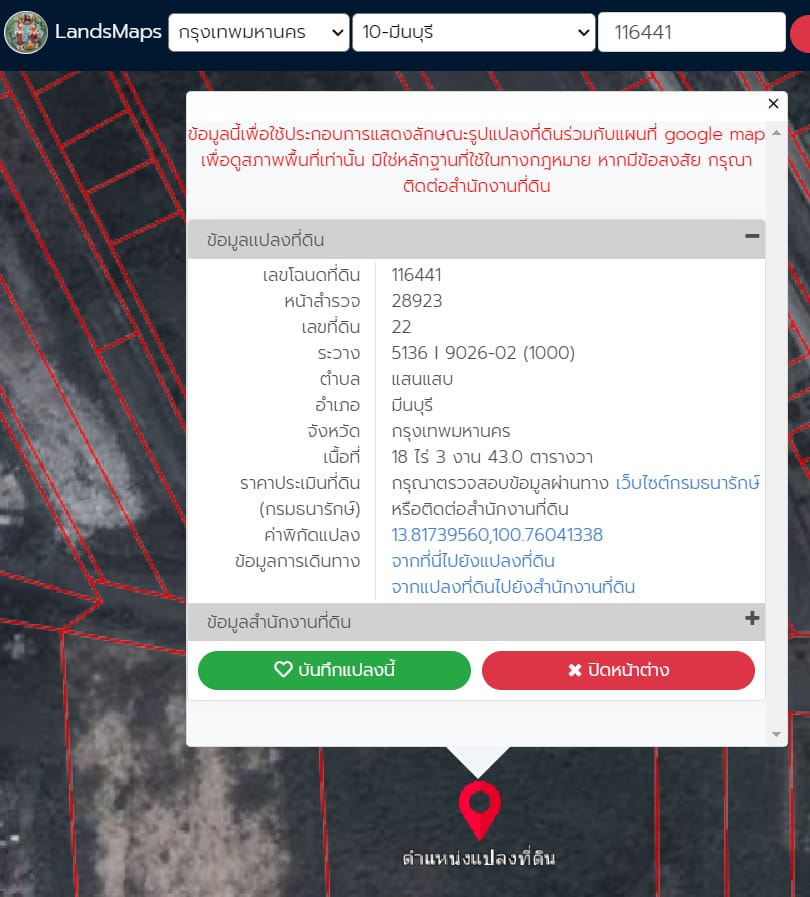Select the land number value 22
The image size is (810, 897).
pyautogui.click(x=402, y=327)
